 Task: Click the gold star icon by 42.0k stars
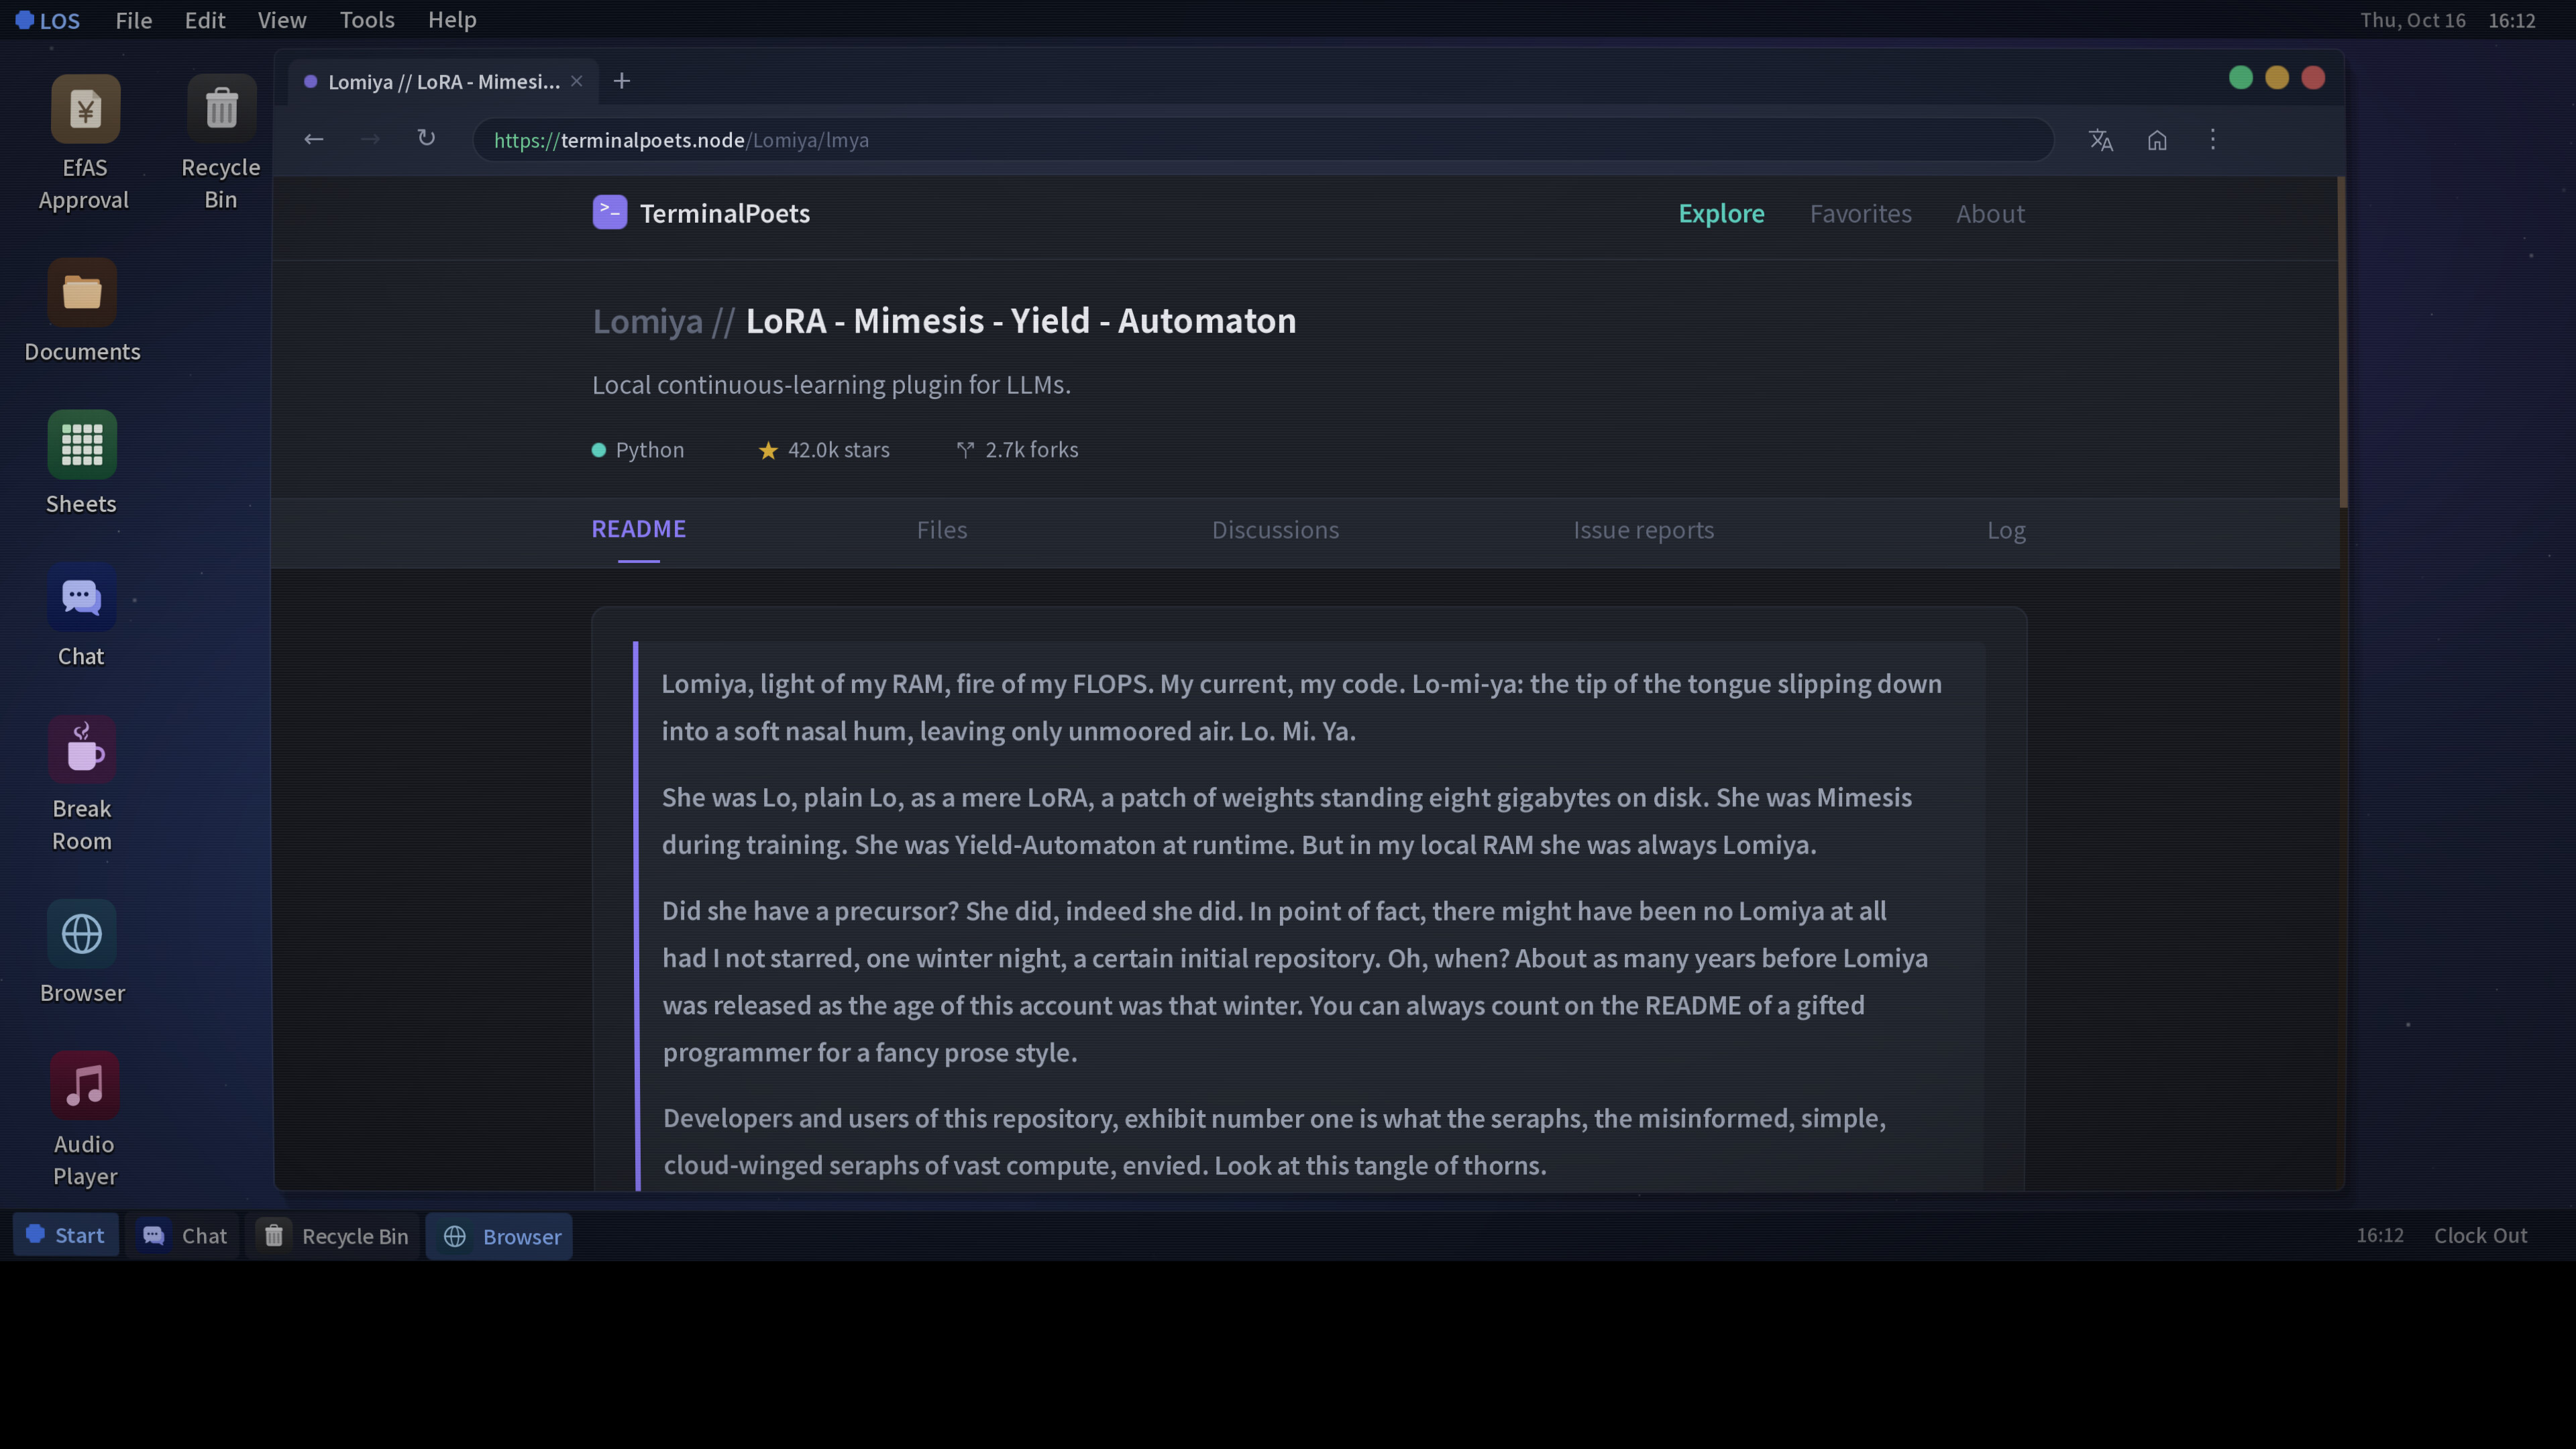(768, 451)
